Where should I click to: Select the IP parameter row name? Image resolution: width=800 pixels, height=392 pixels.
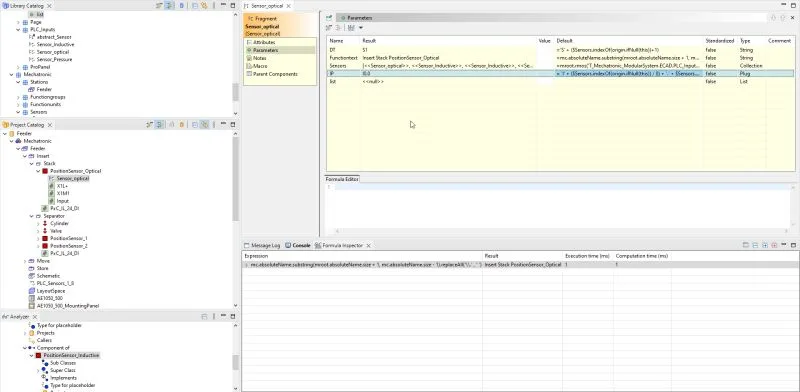click(x=332, y=74)
